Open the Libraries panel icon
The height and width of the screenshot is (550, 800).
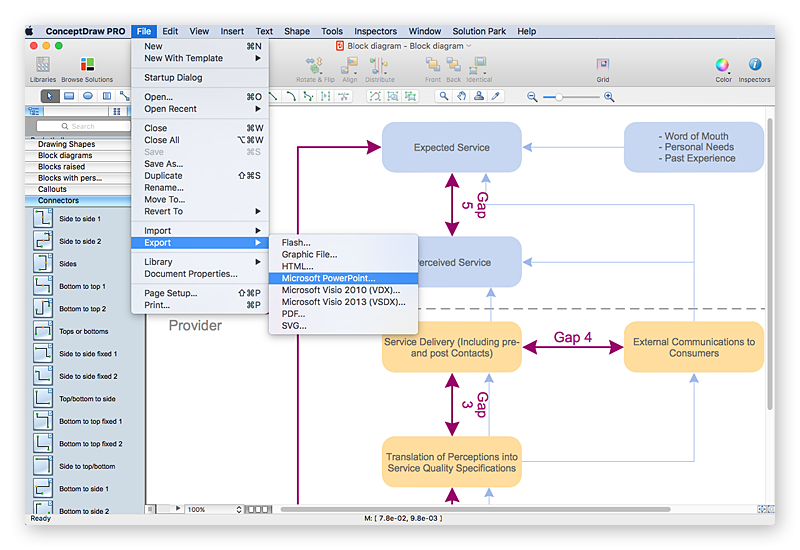pyautogui.click(x=43, y=65)
